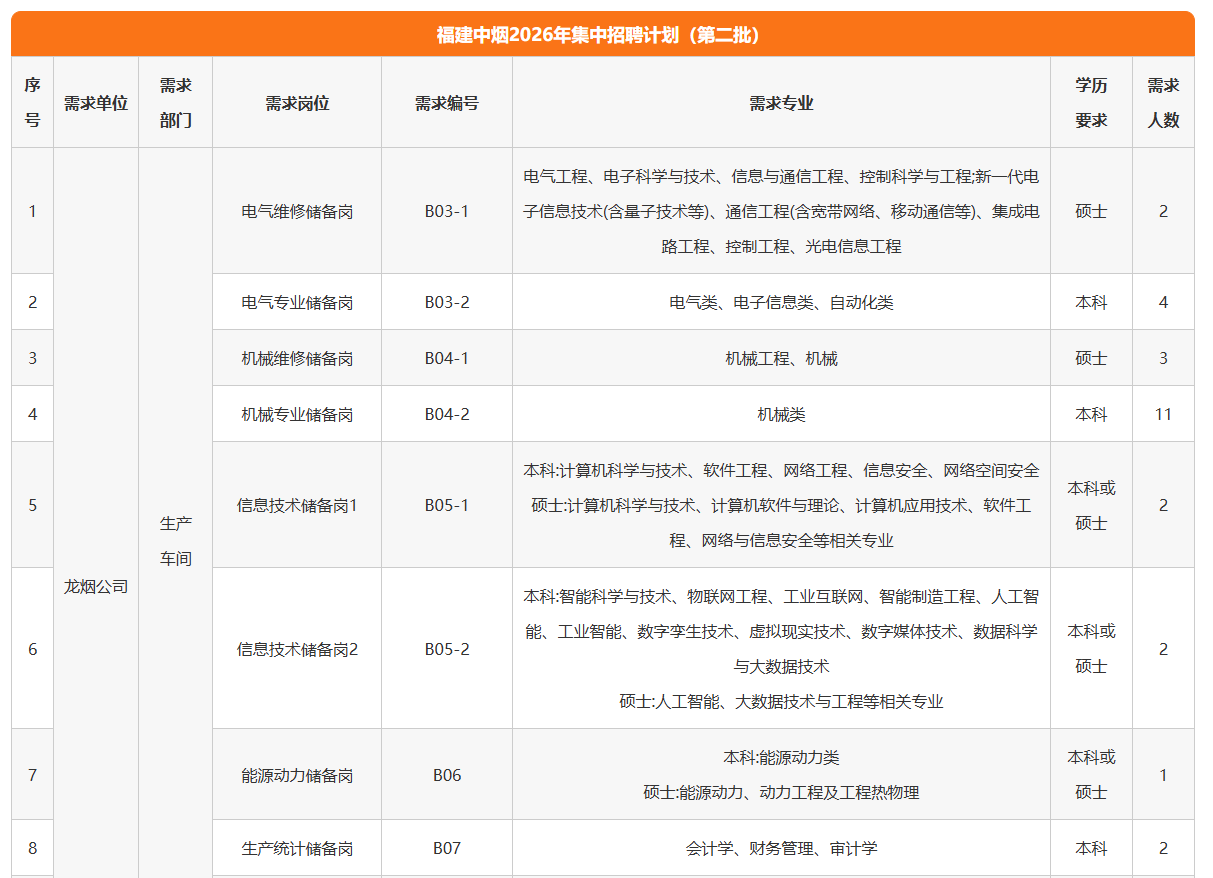Click the 福建中烟2026年集中招聘计划 title banner
The height and width of the screenshot is (878, 1213).
(x=602, y=35)
